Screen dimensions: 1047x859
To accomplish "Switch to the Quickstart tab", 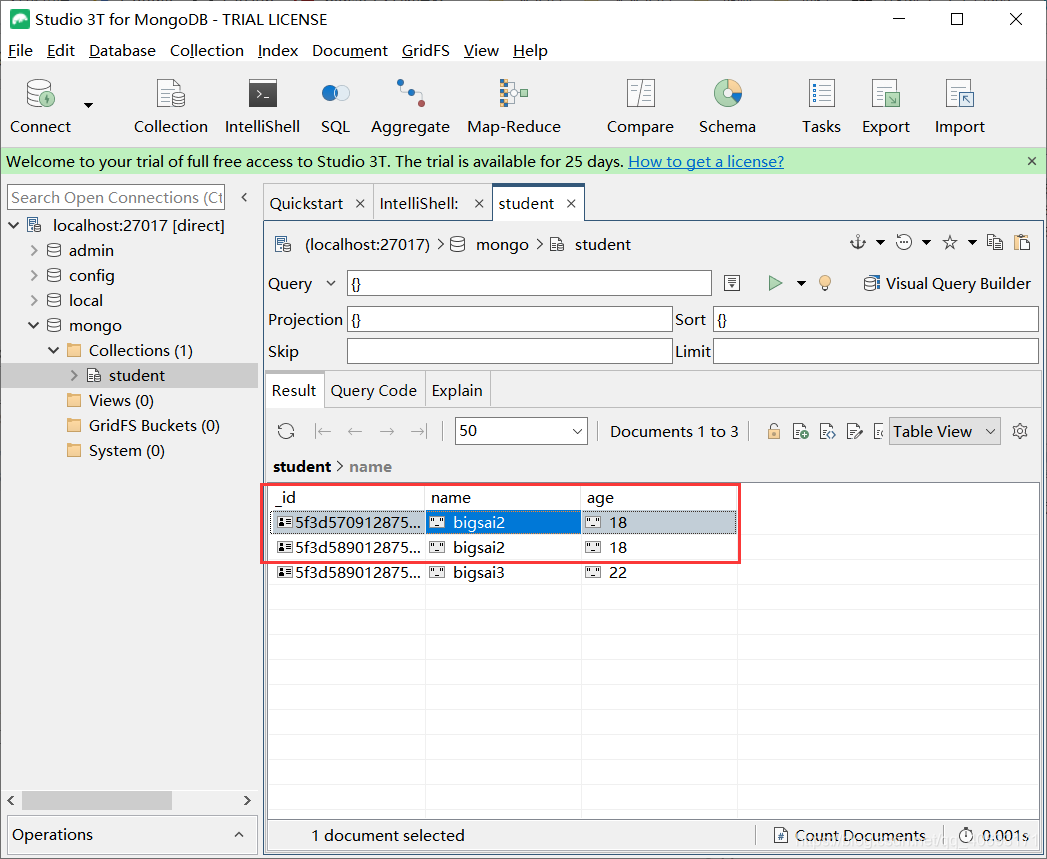I will click(306, 204).
